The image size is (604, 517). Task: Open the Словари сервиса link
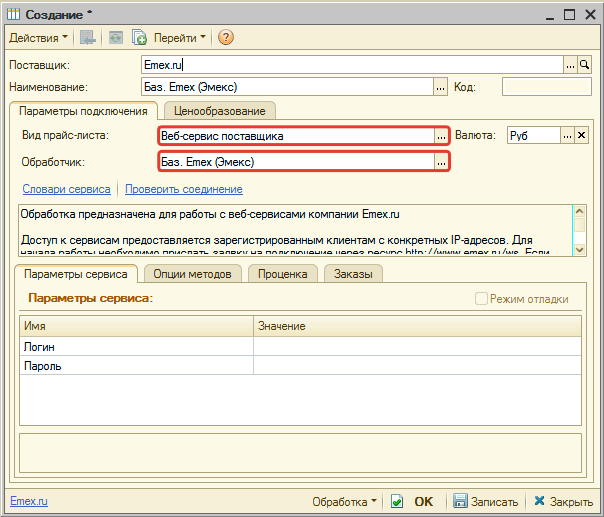(66, 189)
